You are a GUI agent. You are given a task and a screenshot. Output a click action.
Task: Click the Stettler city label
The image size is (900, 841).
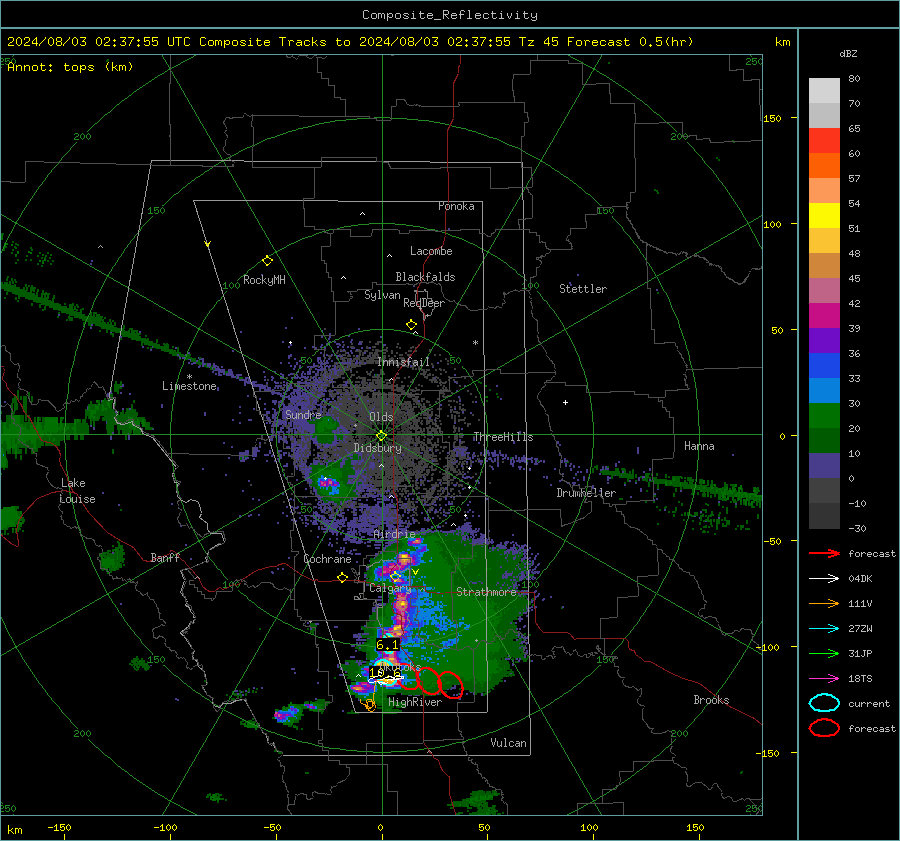[x=583, y=289]
